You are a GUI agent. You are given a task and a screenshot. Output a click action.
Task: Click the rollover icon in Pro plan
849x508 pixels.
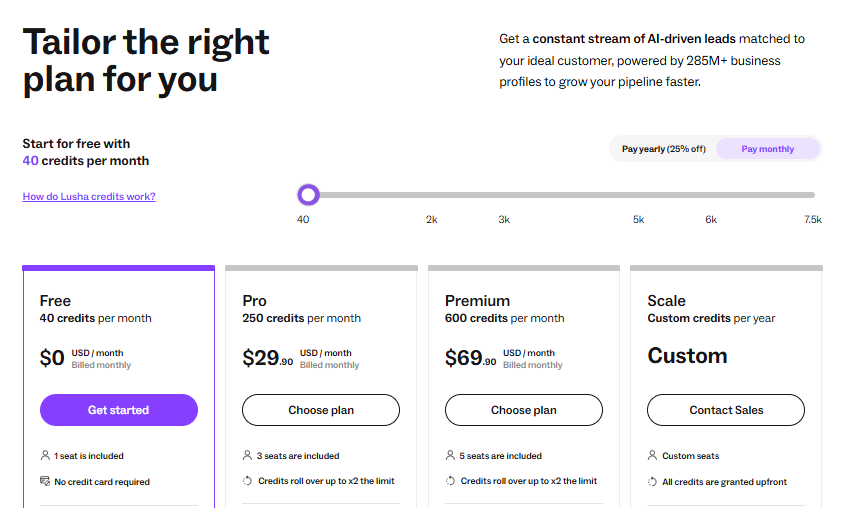[x=248, y=482]
